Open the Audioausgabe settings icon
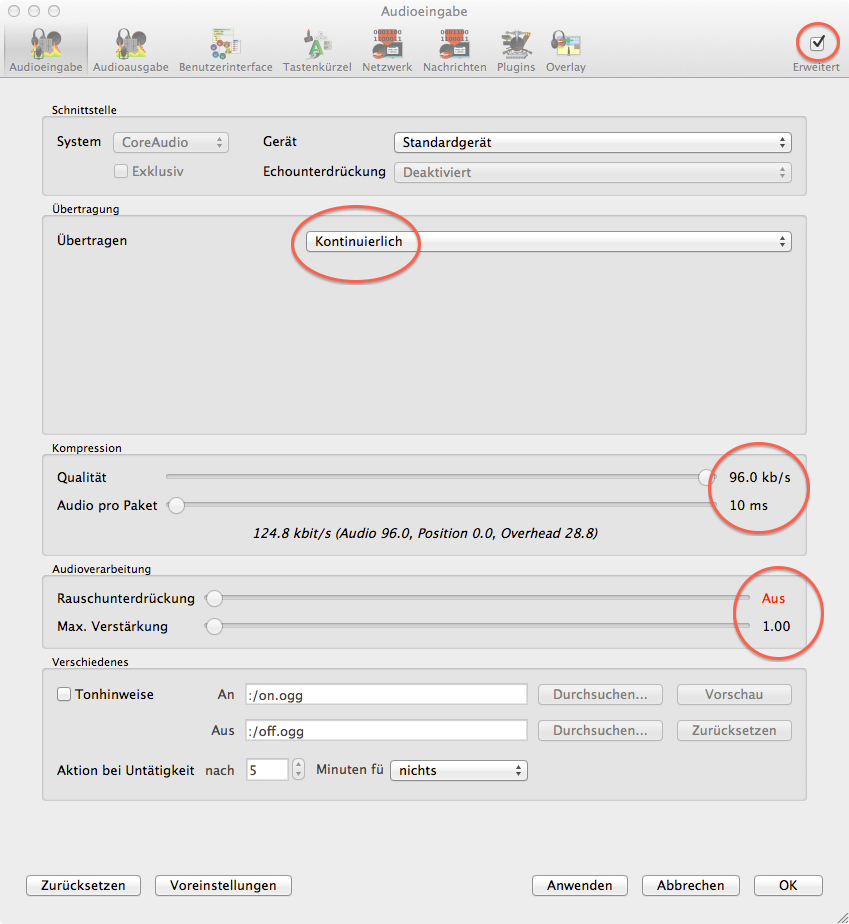 pyautogui.click(x=130, y=46)
